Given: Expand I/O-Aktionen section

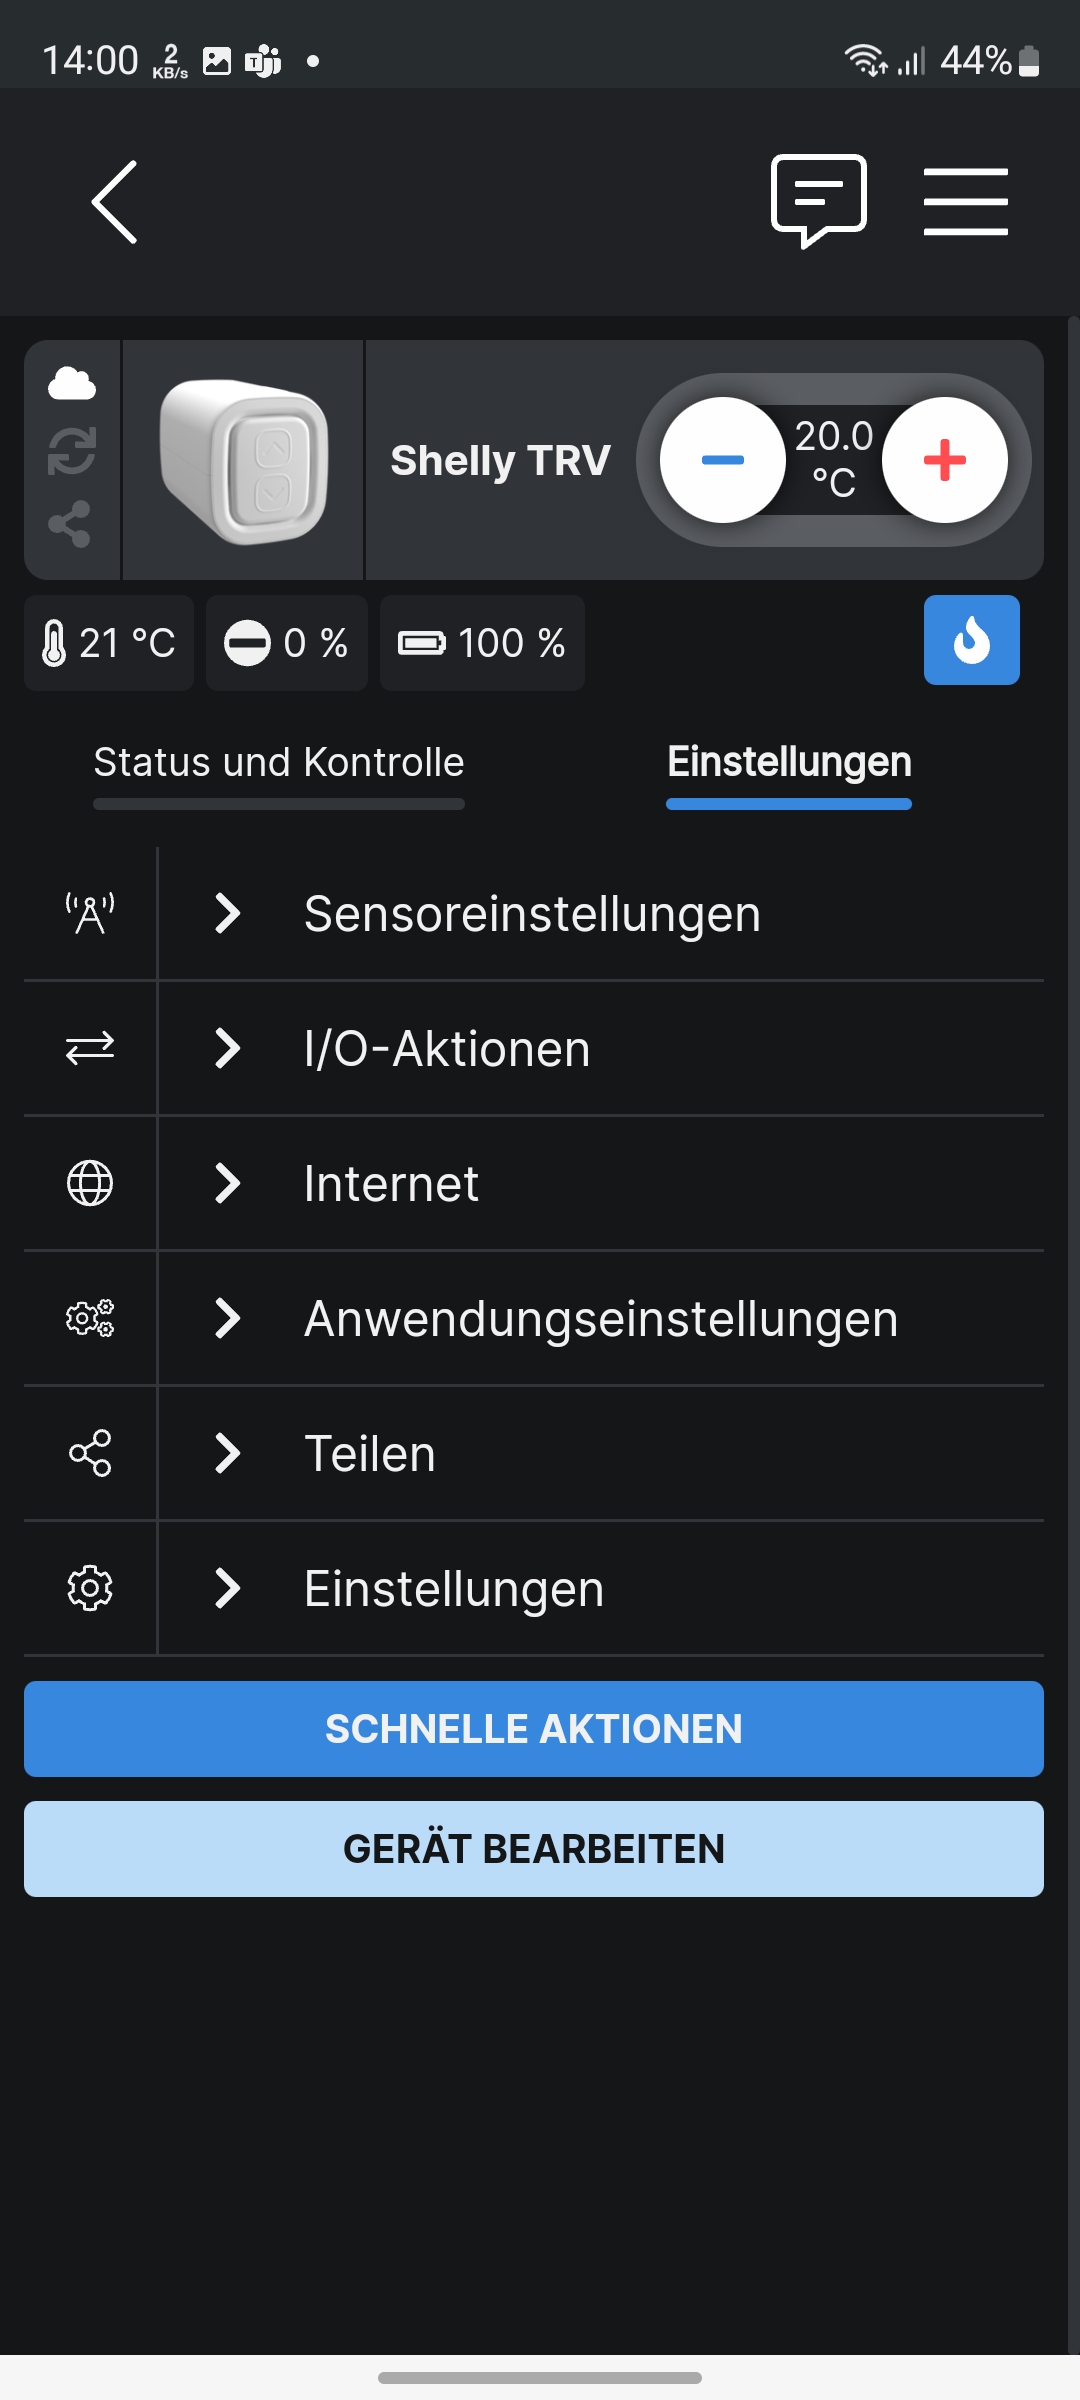Looking at the screenshot, I should [447, 1049].
